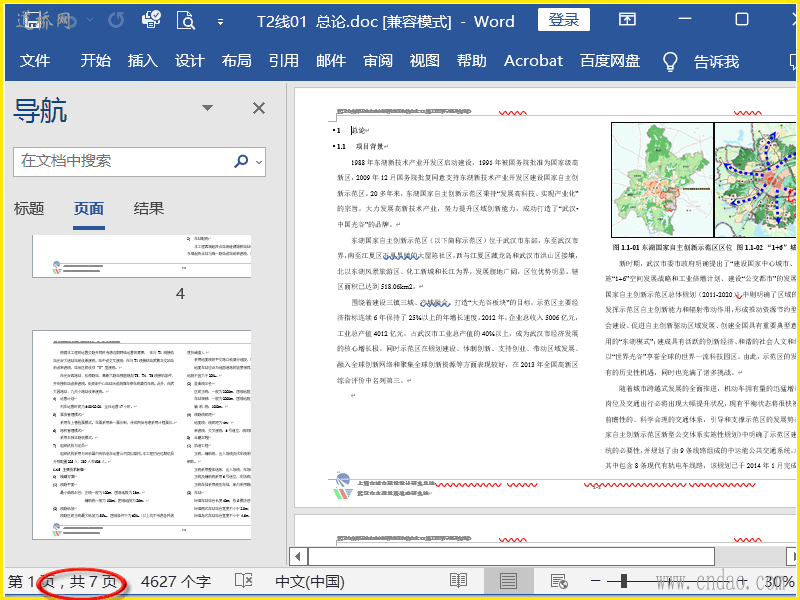Close the navigation pane

click(258, 108)
